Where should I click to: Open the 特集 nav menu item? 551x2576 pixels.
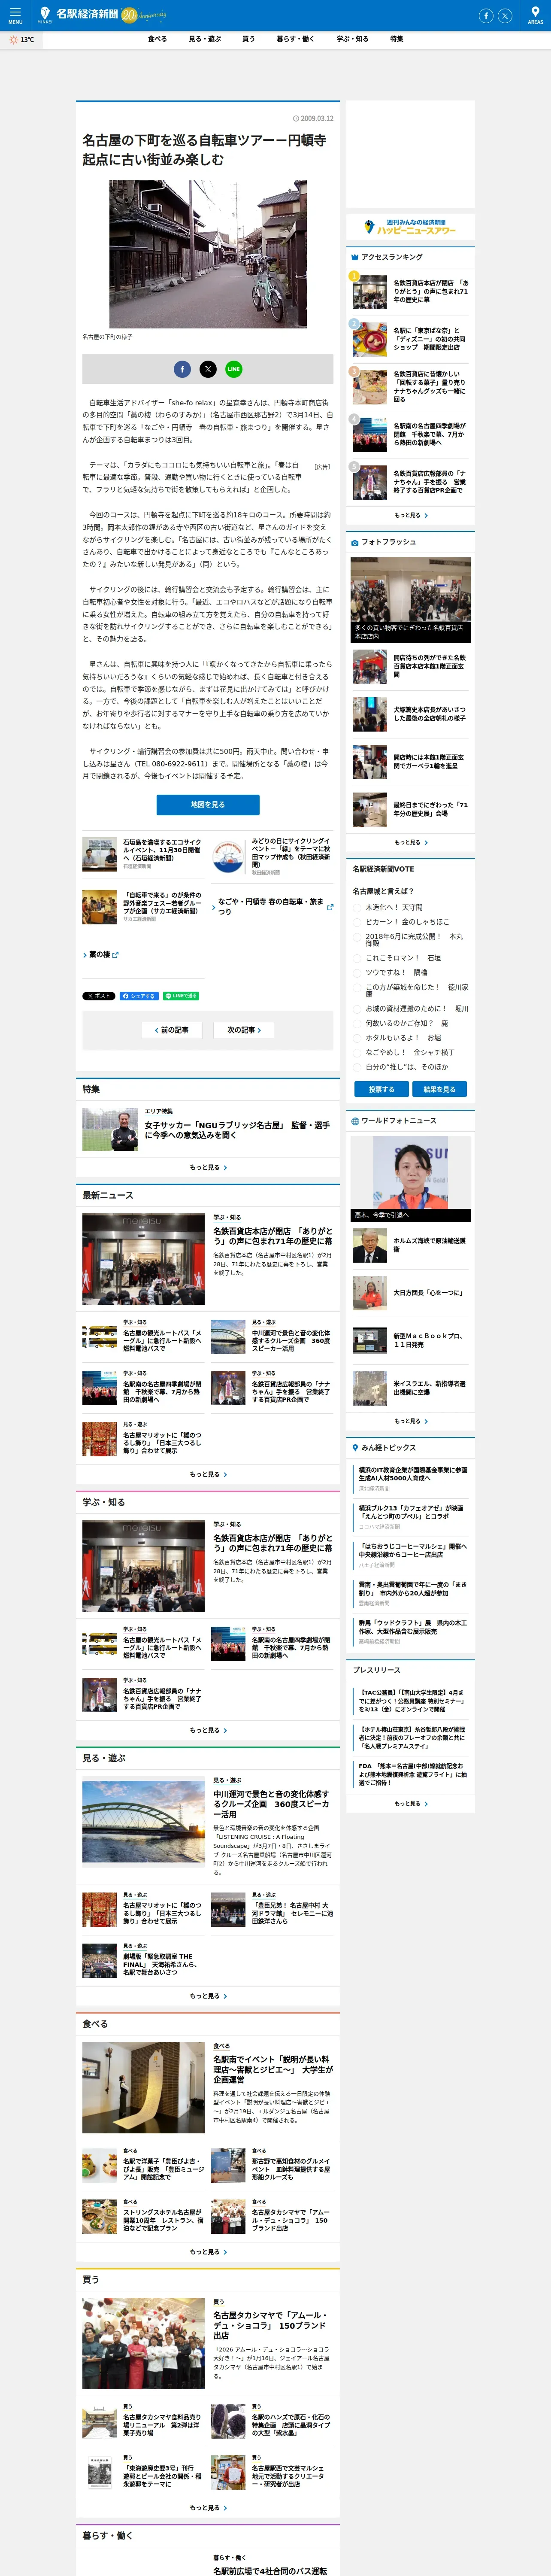(396, 39)
